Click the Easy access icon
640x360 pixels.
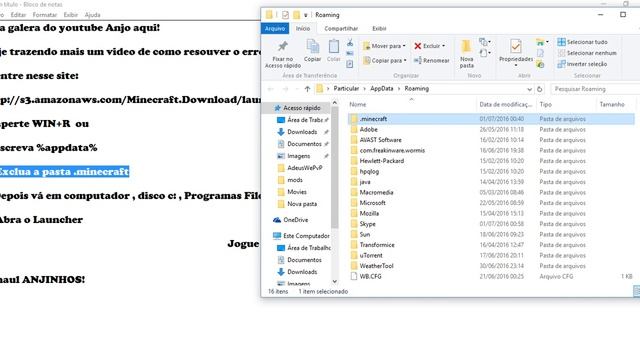(x=484, y=53)
